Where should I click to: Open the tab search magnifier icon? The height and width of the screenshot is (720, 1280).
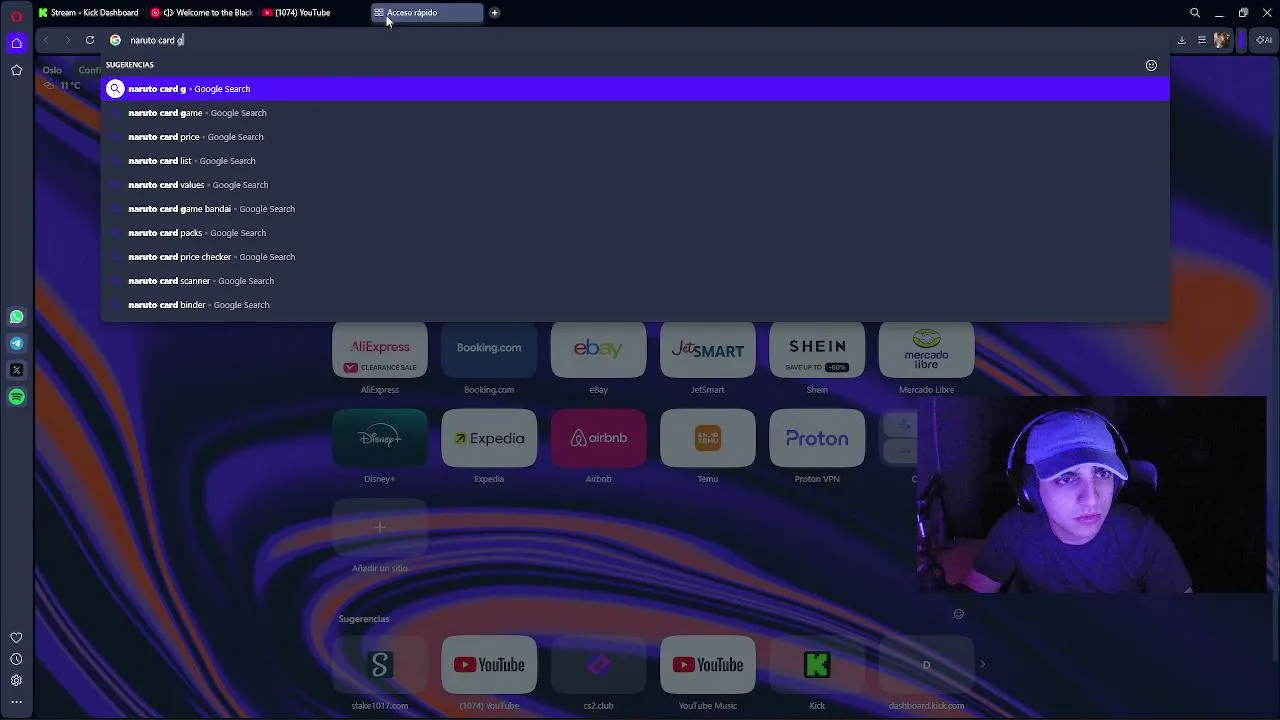point(1195,13)
